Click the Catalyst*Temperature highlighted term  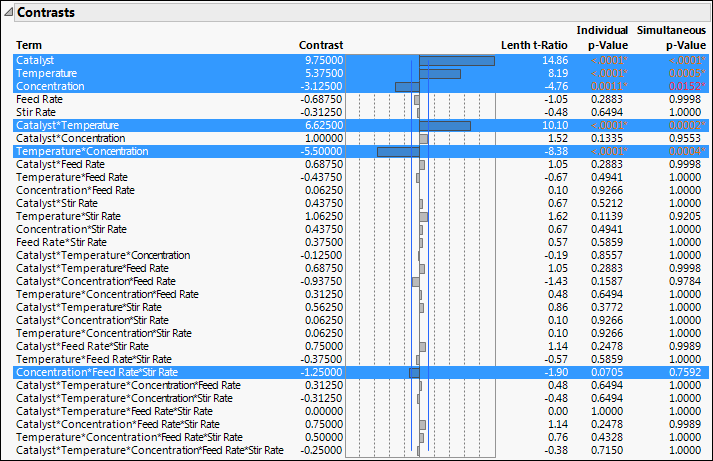click(67, 126)
